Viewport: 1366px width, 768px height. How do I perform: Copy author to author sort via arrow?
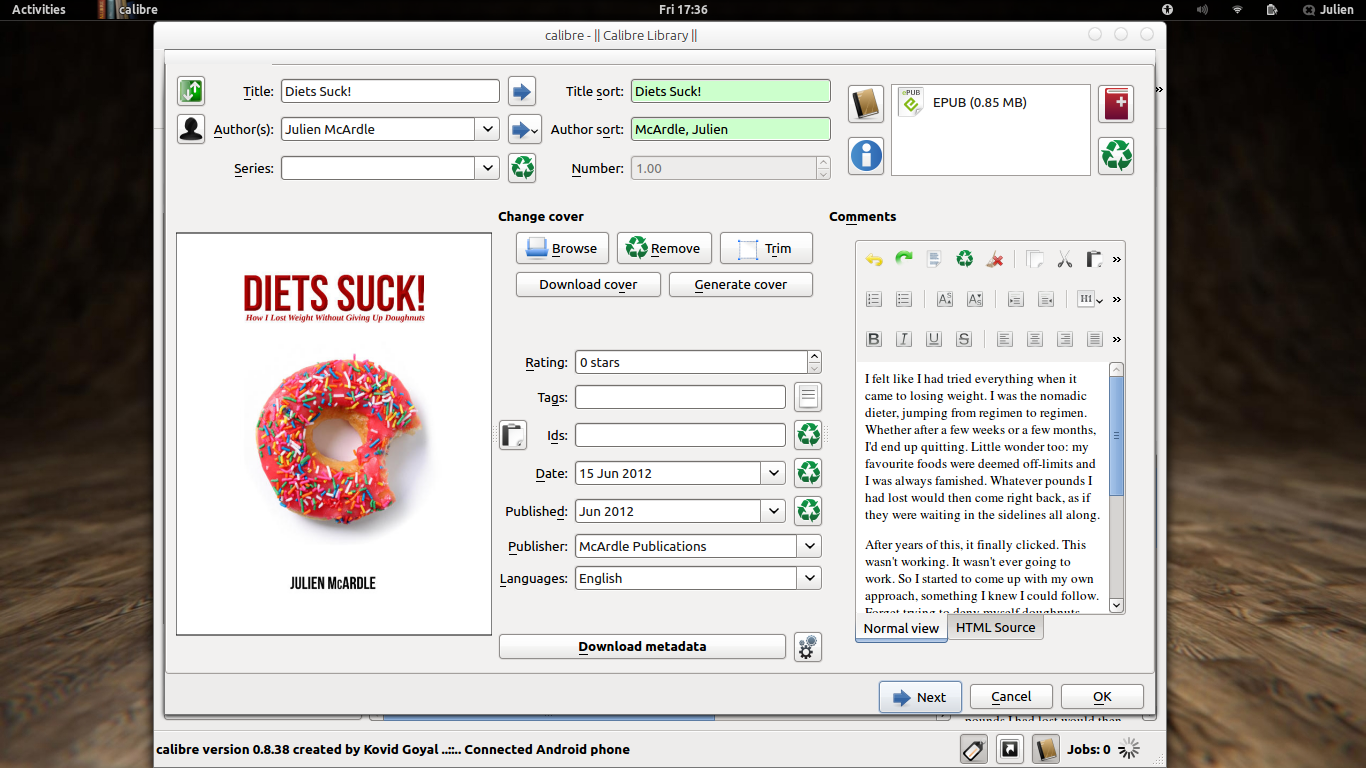[x=524, y=129]
